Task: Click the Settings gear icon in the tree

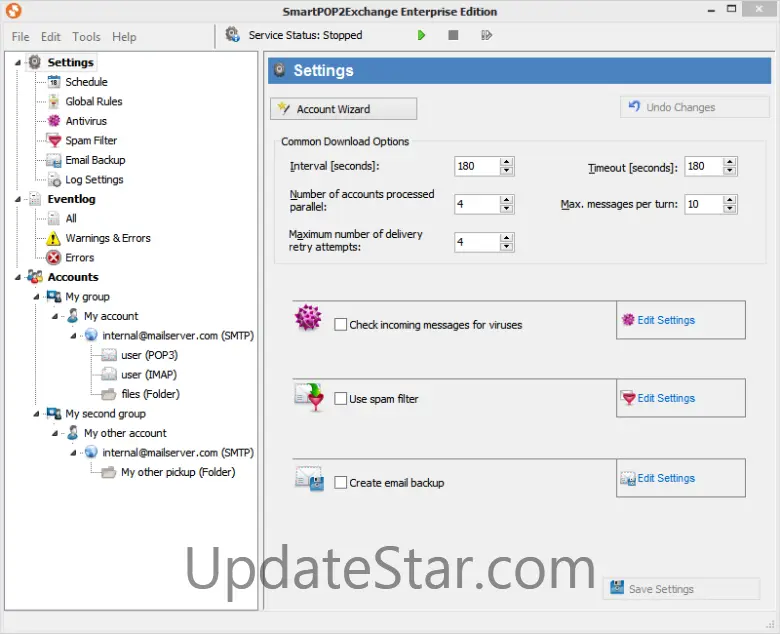Action: tap(35, 62)
